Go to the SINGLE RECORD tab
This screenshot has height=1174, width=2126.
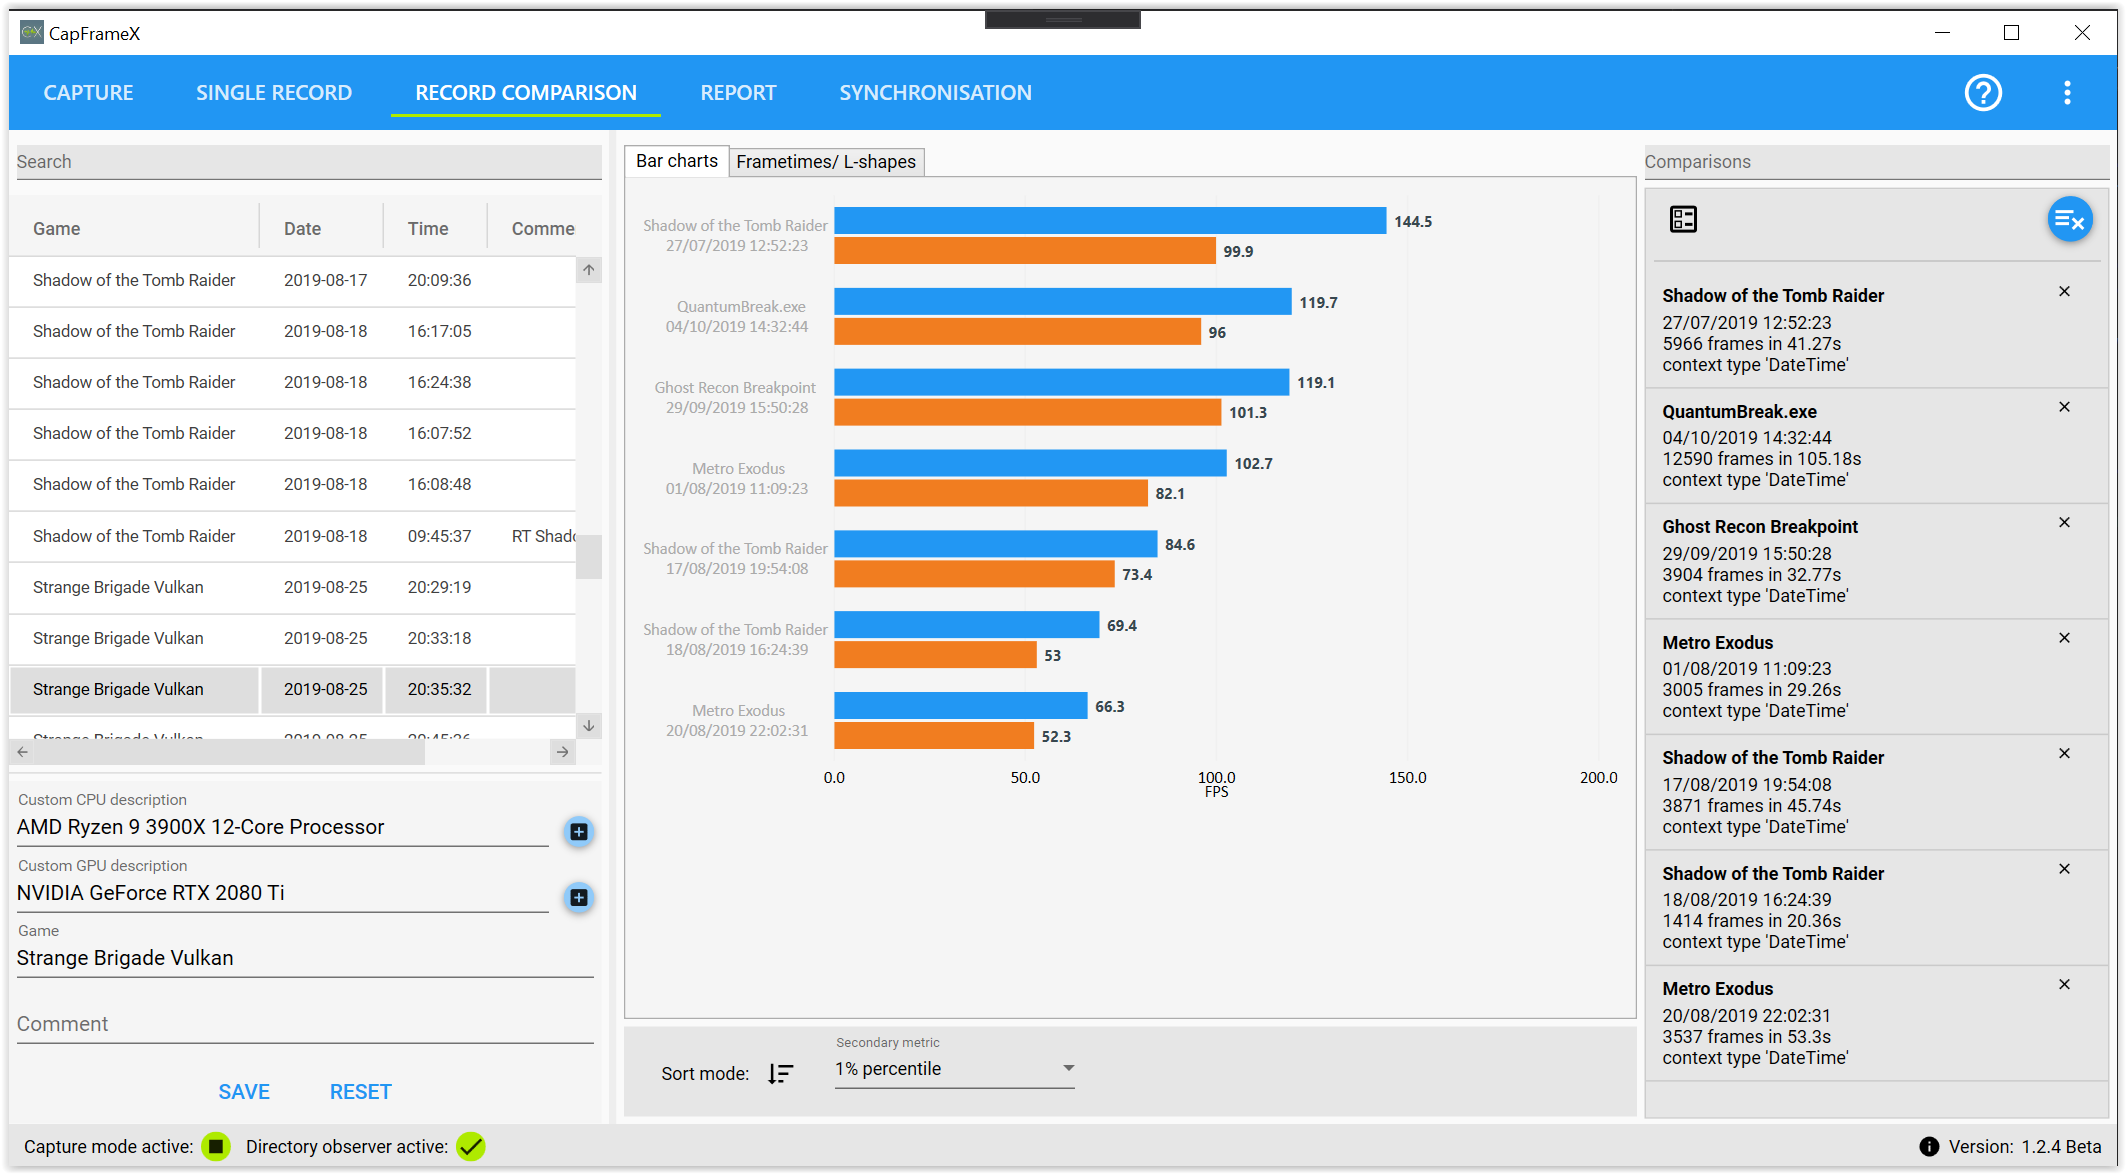[x=274, y=93]
